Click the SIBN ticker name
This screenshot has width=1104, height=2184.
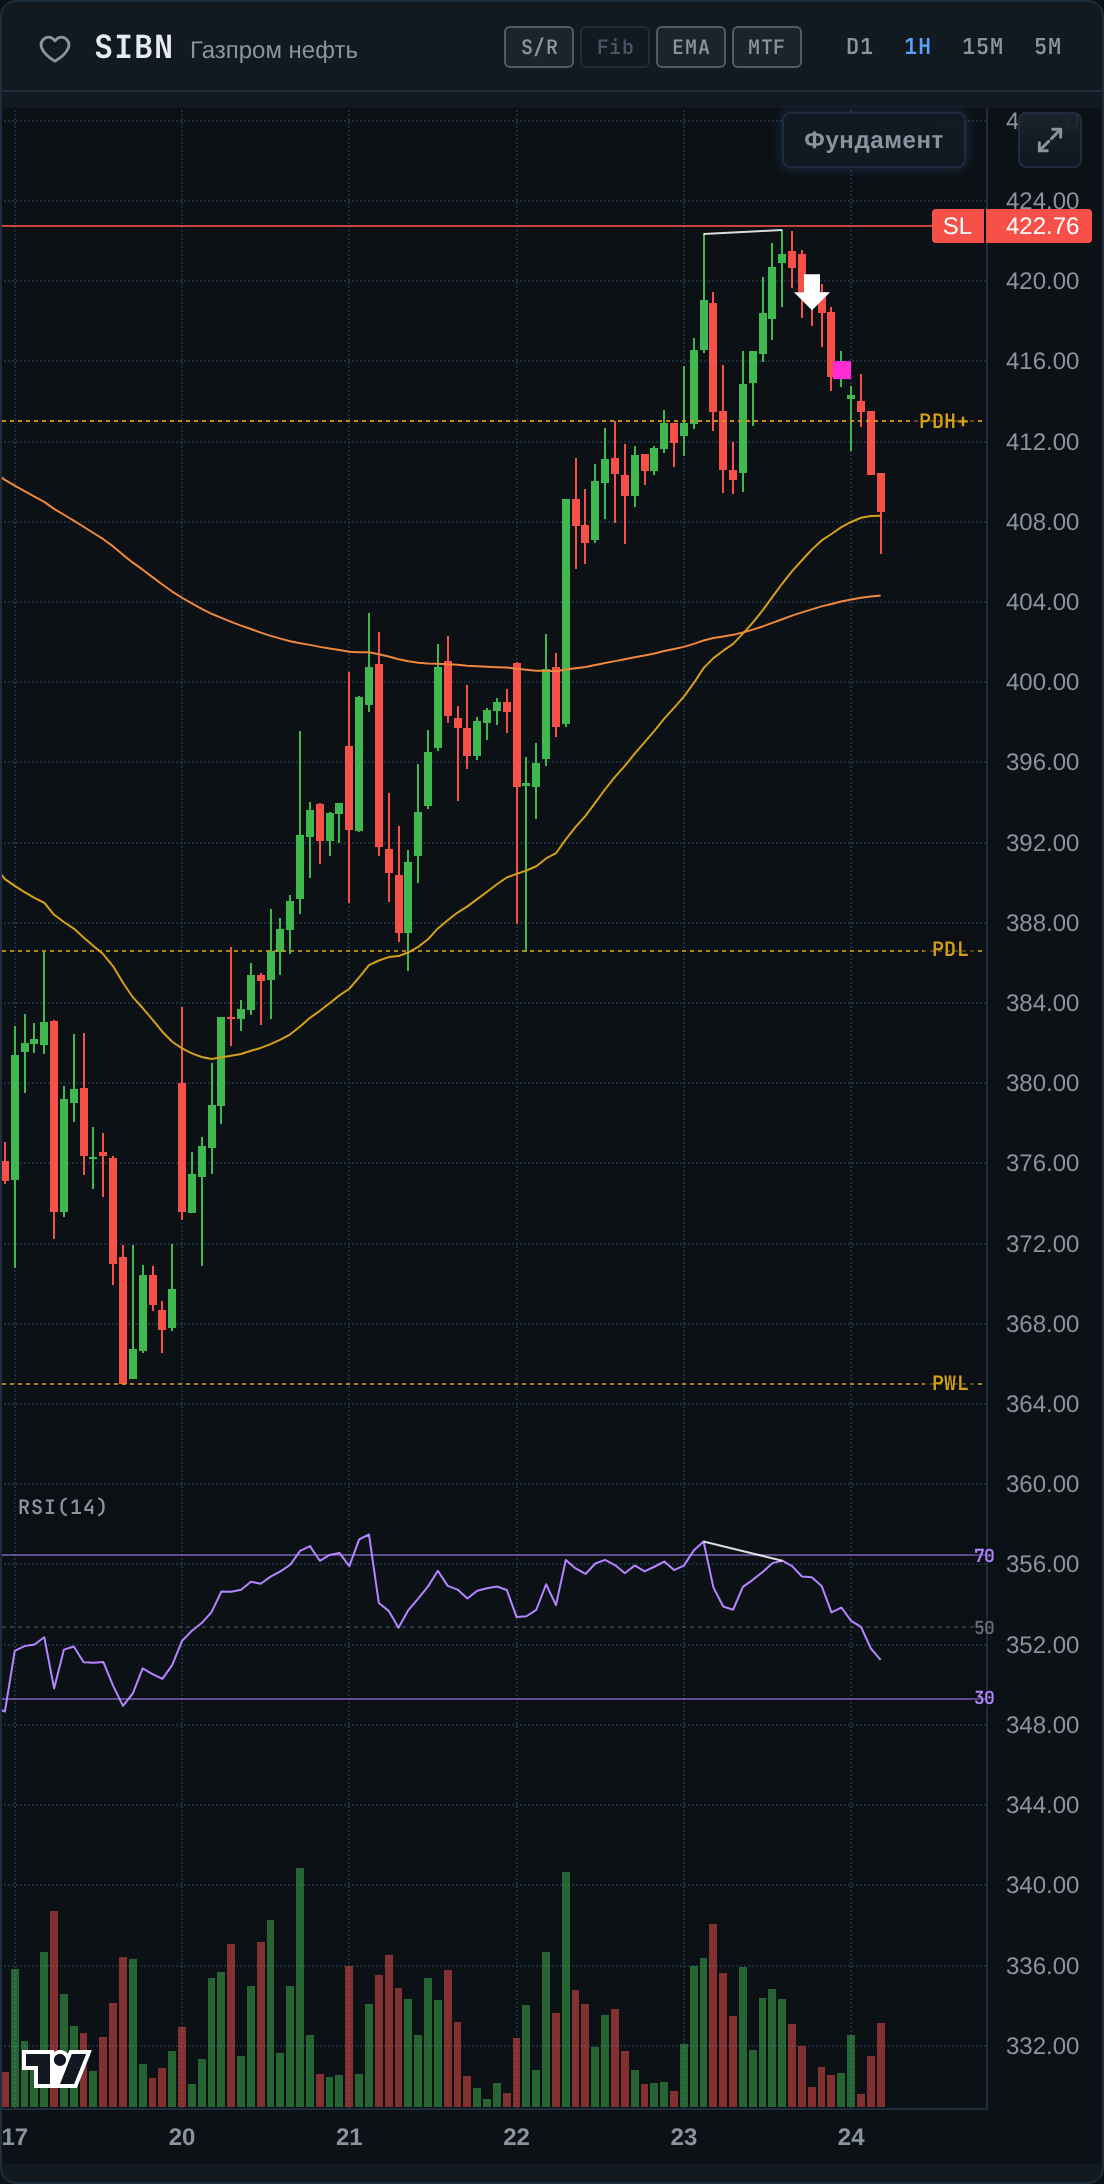point(134,48)
